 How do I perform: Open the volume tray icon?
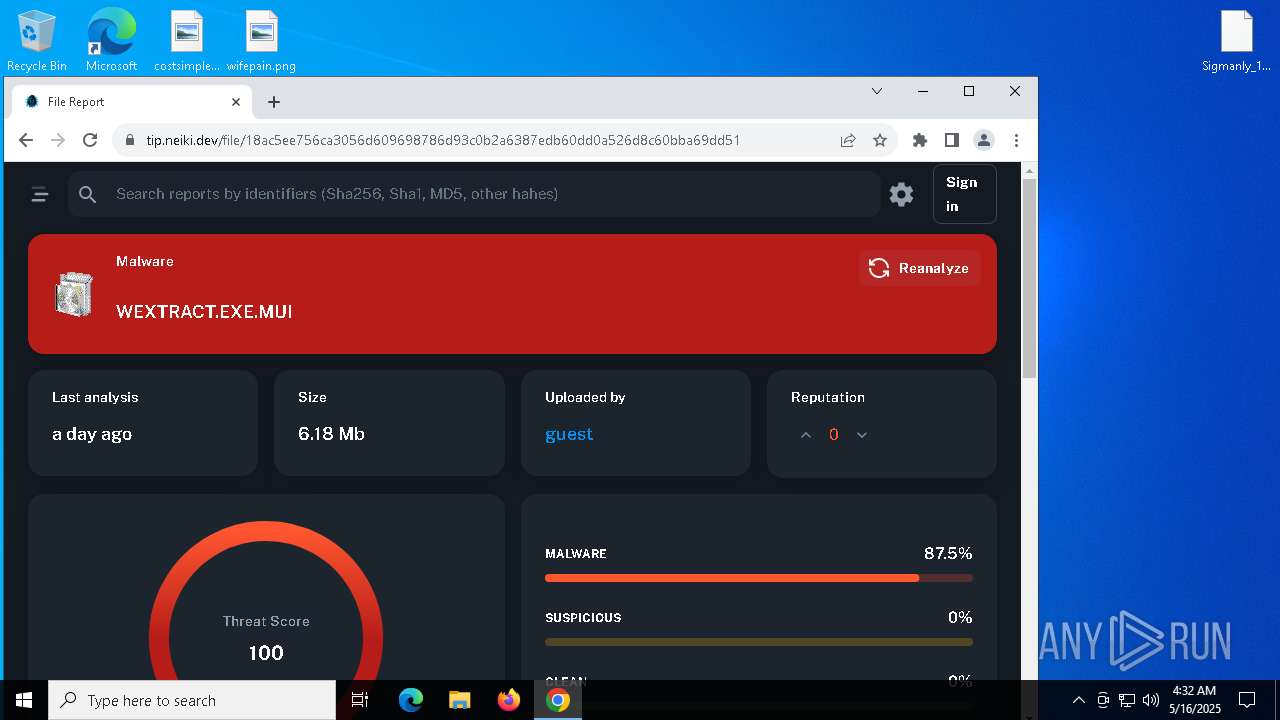click(x=1151, y=700)
